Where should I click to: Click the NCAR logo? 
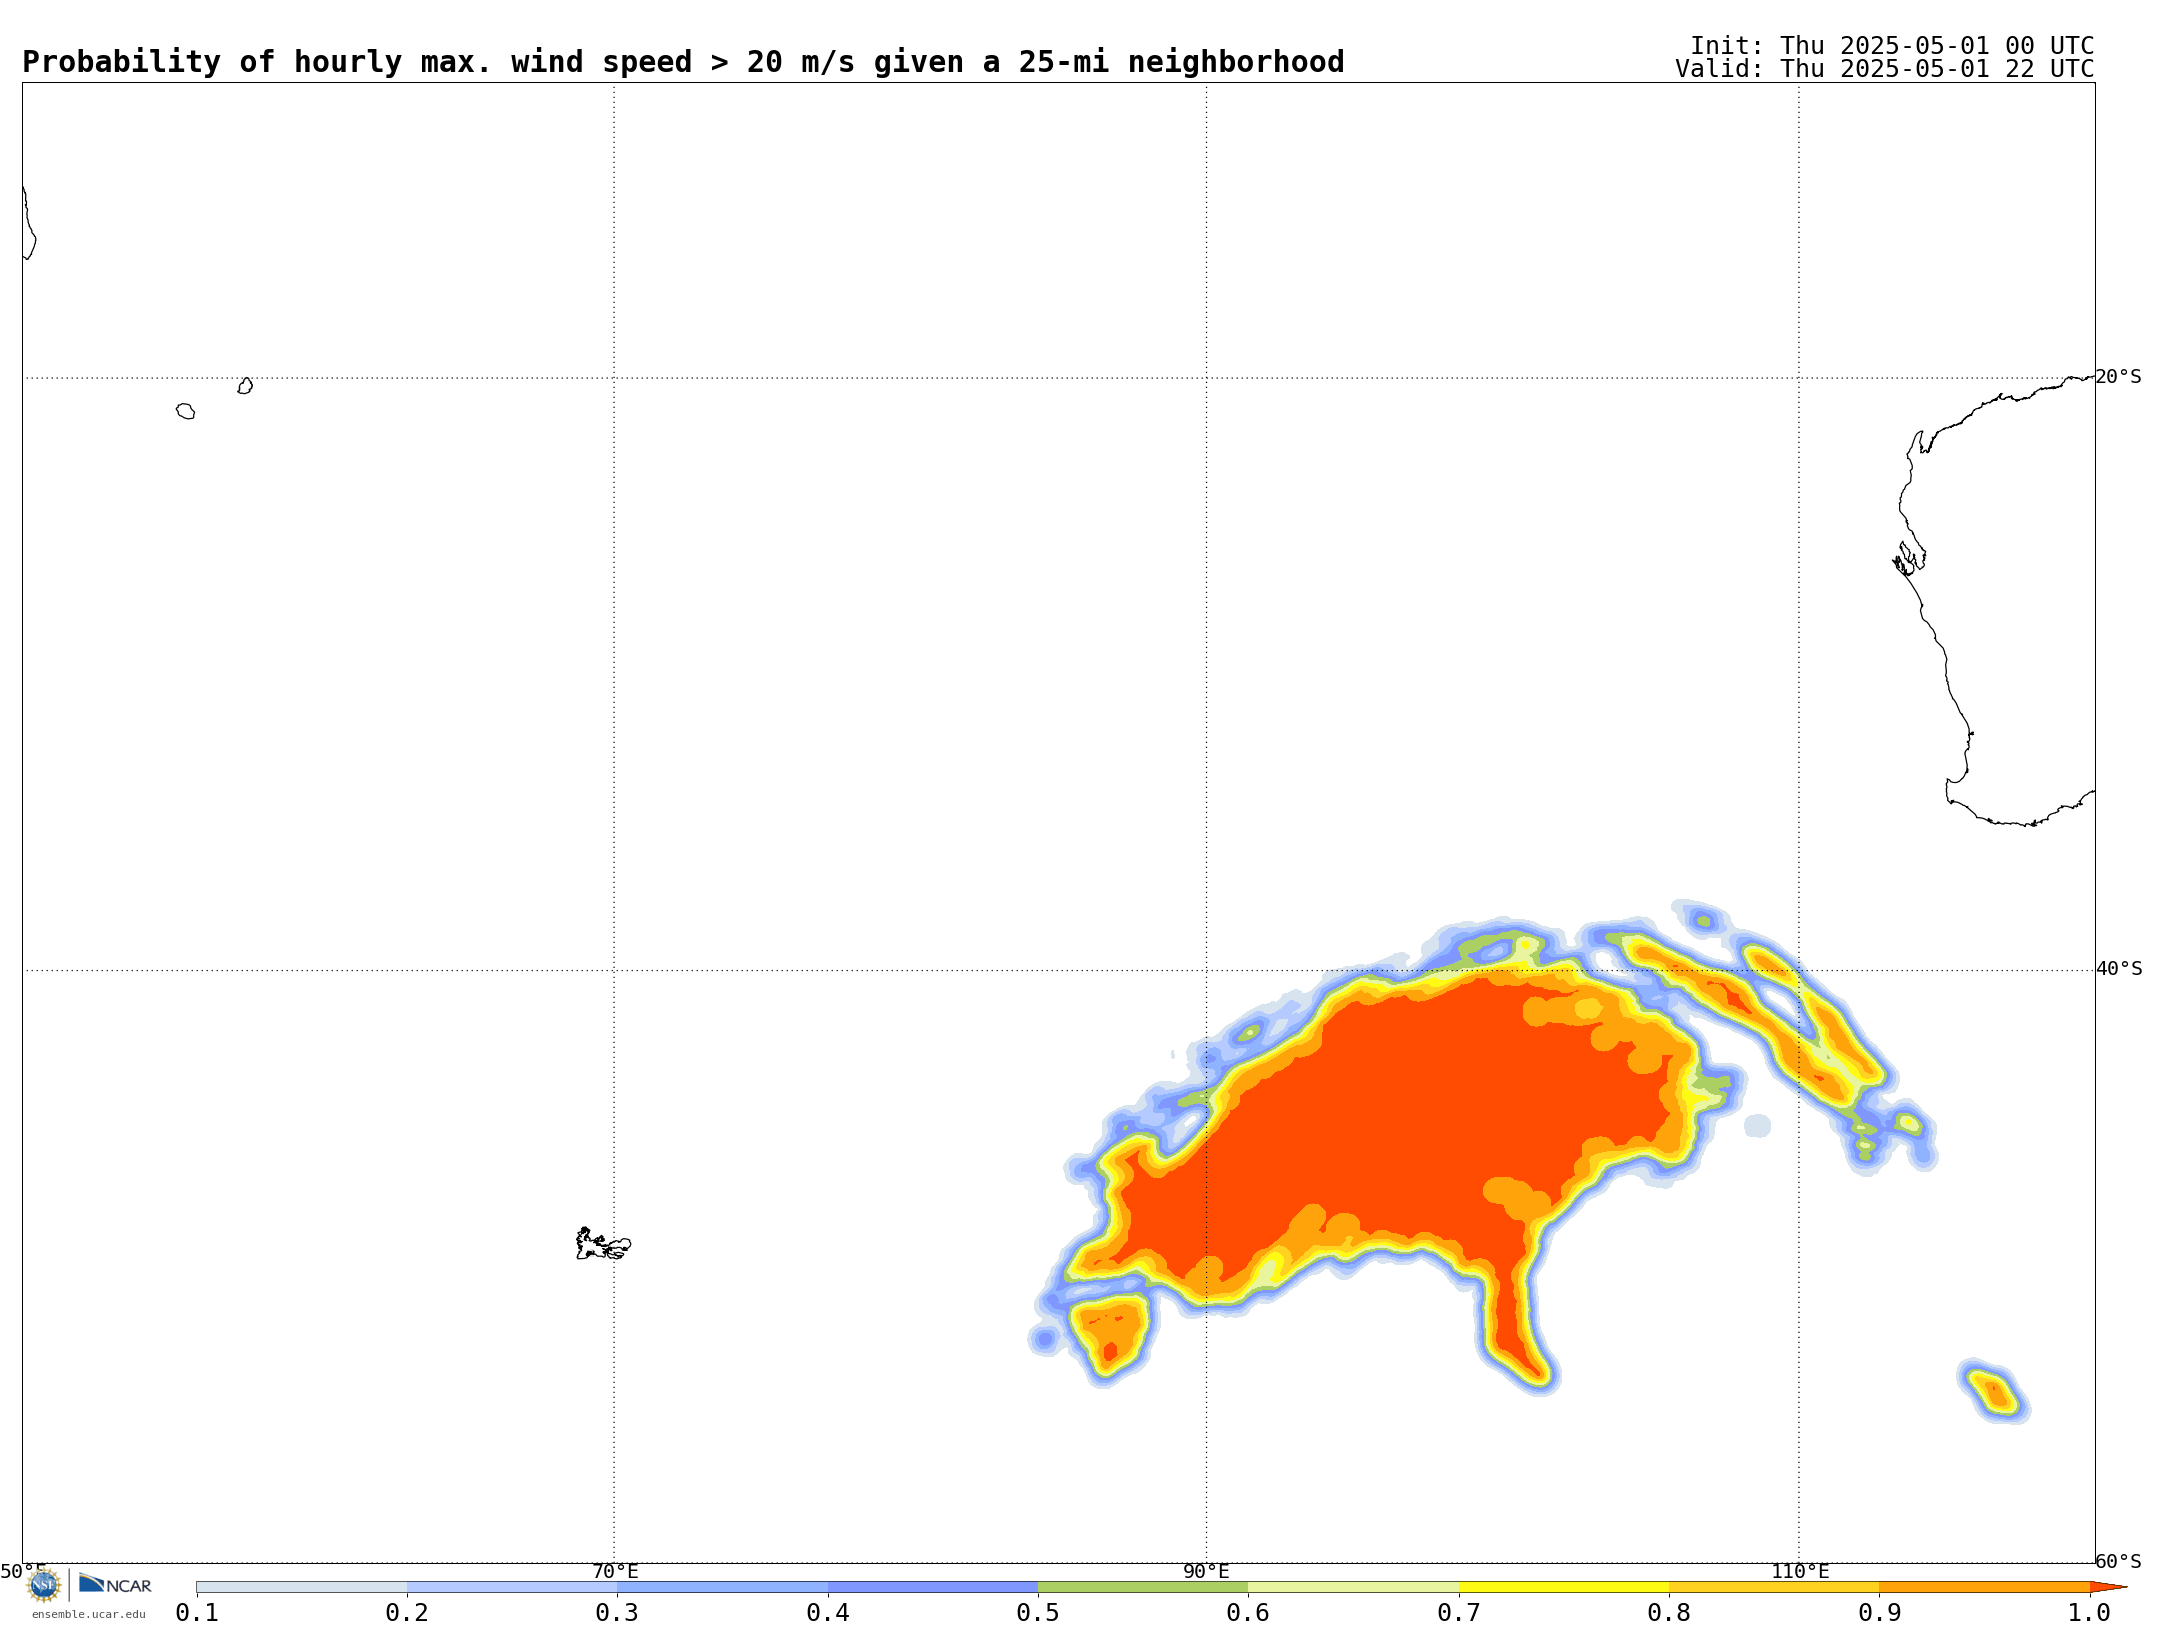pos(115,1584)
